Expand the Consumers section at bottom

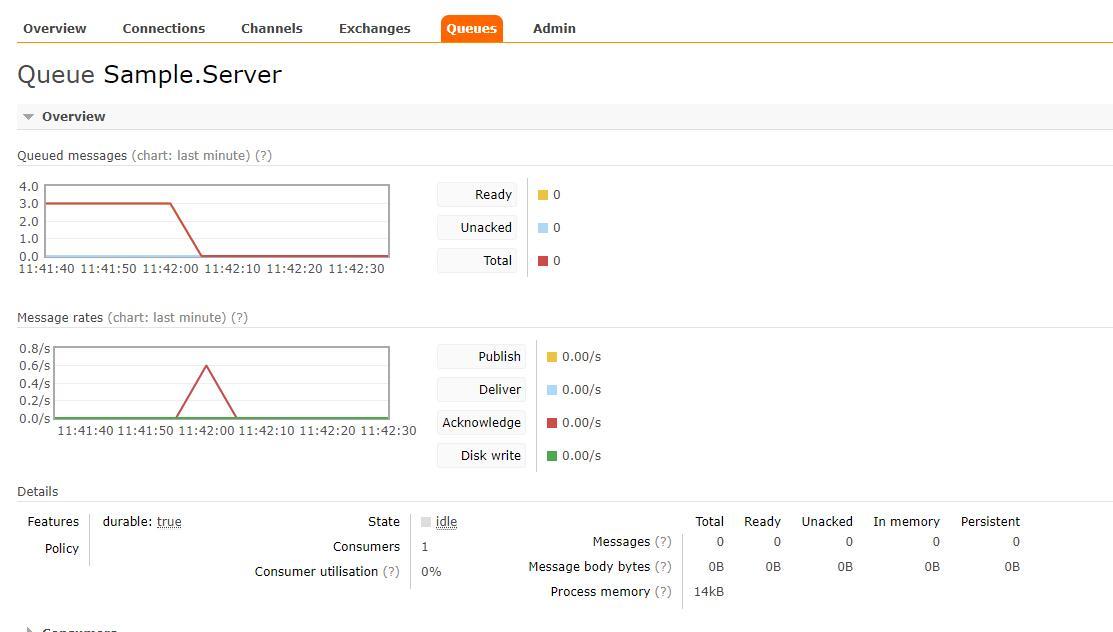71,629
